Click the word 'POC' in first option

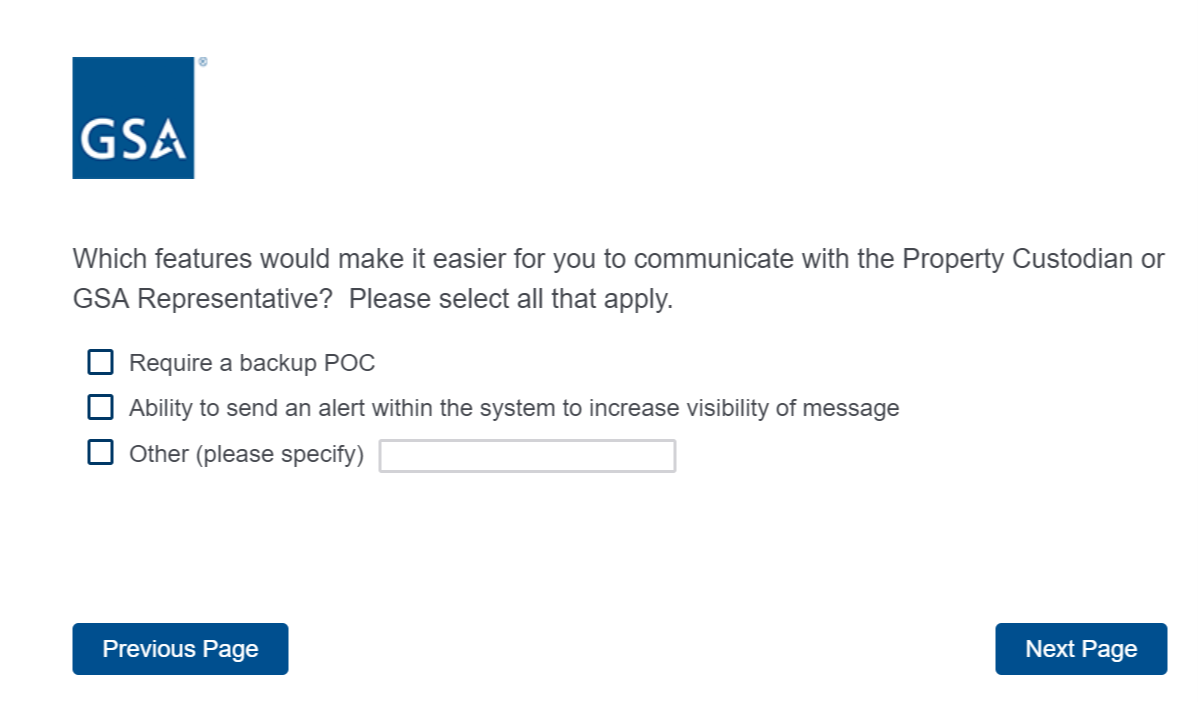coord(350,363)
